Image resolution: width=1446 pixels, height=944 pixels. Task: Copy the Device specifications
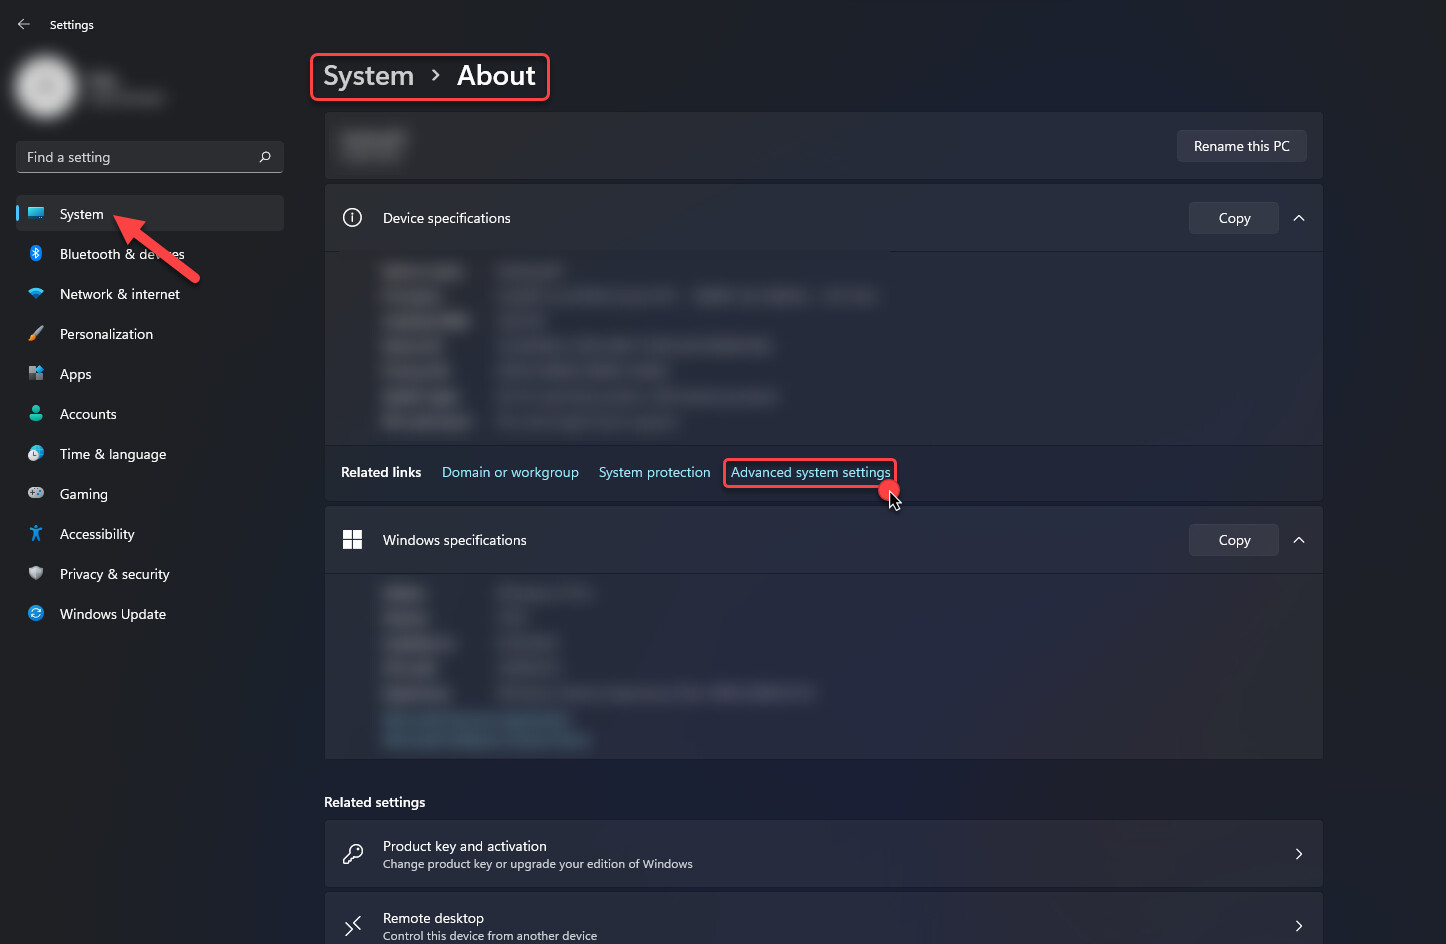pyautogui.click(x=1234, y=218)
